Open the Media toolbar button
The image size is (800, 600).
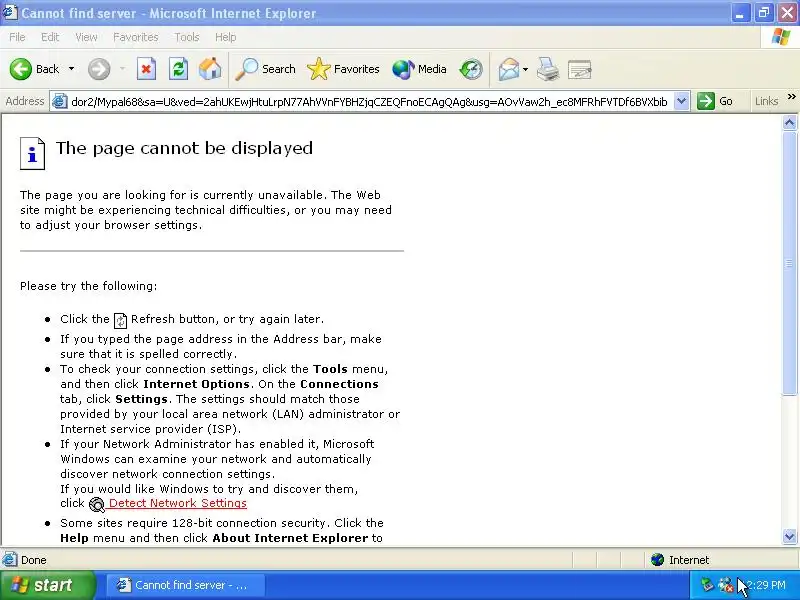(419, 69)
